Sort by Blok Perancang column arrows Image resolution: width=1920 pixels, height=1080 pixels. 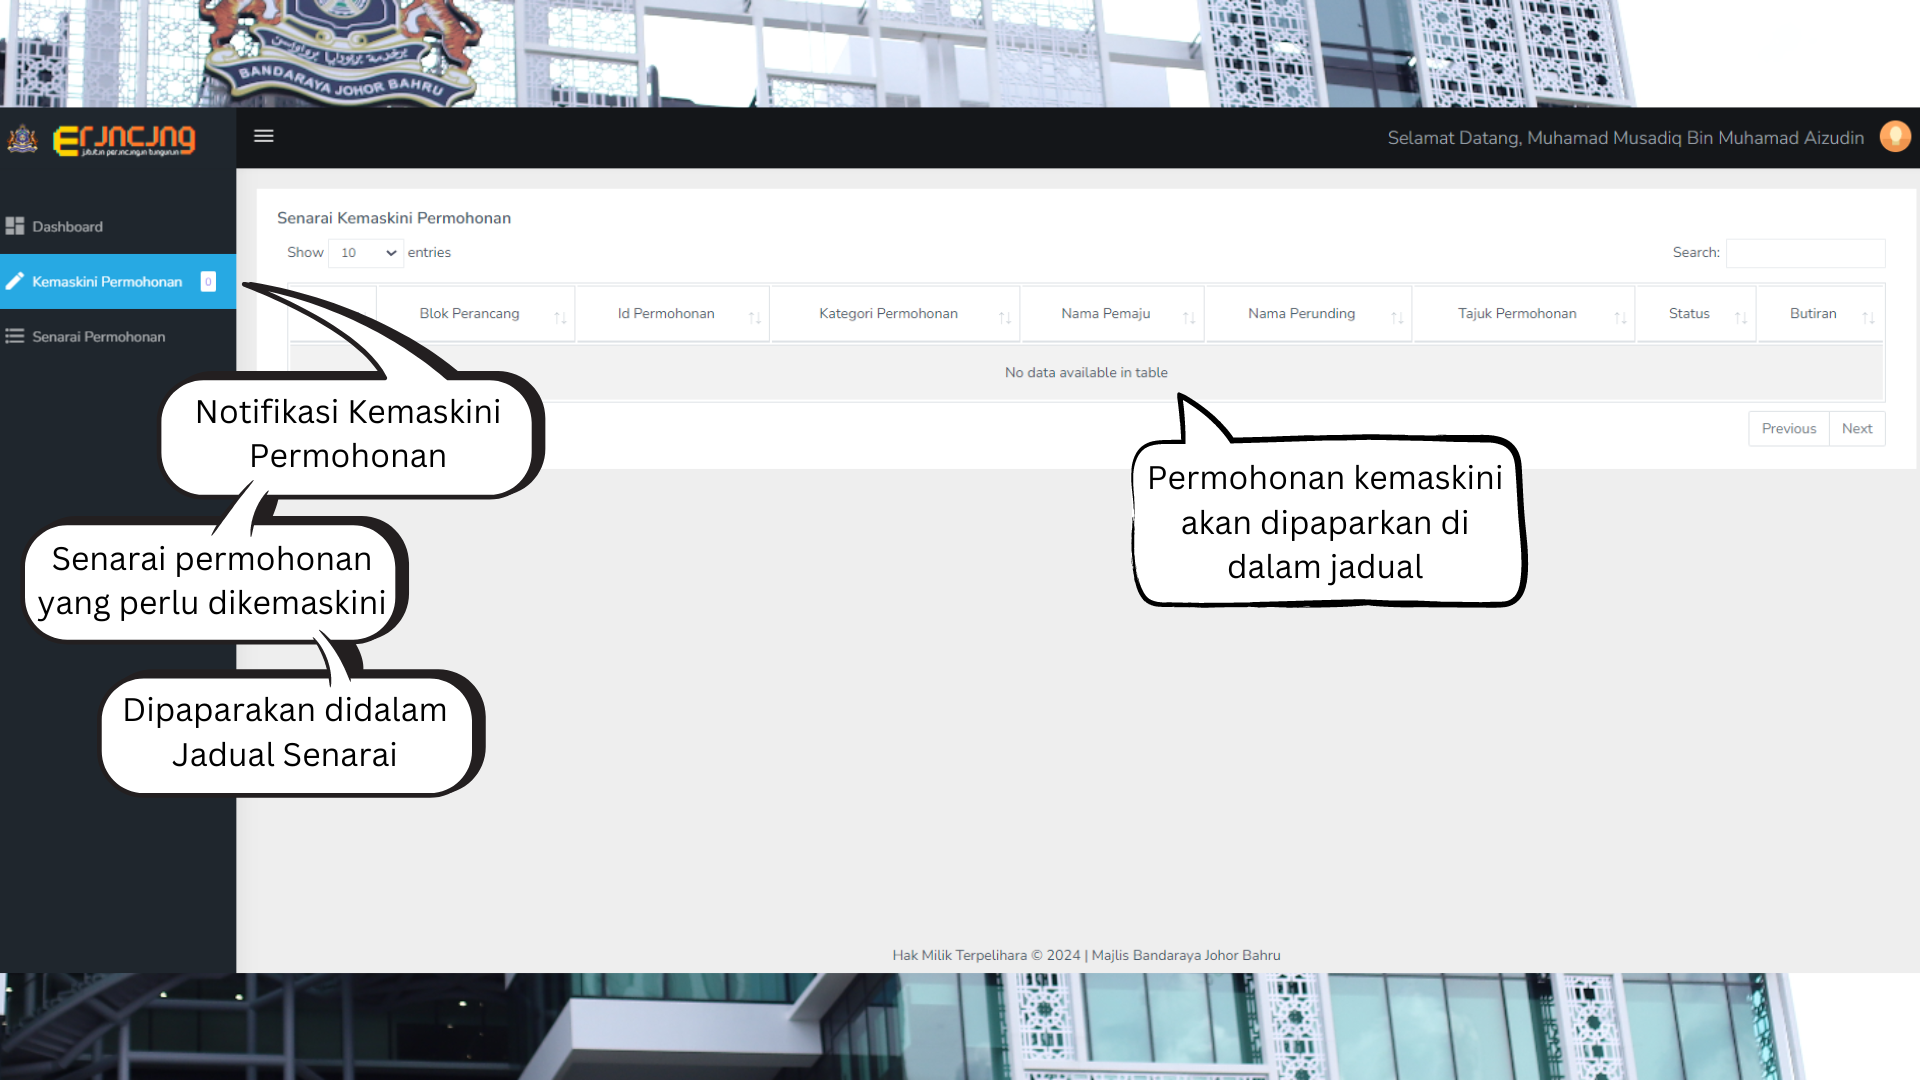[x=560, y=317]
